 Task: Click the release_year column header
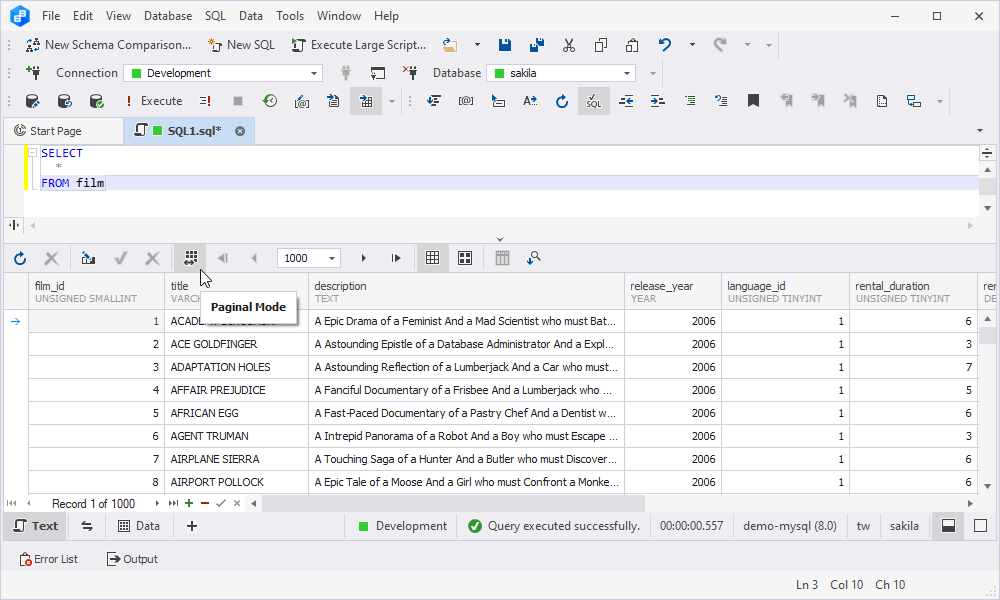pyautogui.click(x=673, y=292)
